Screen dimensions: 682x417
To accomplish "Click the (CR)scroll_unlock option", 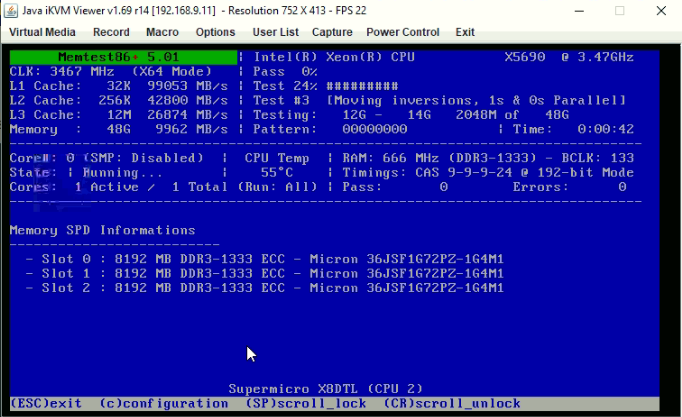I will (x=452, y=404).
